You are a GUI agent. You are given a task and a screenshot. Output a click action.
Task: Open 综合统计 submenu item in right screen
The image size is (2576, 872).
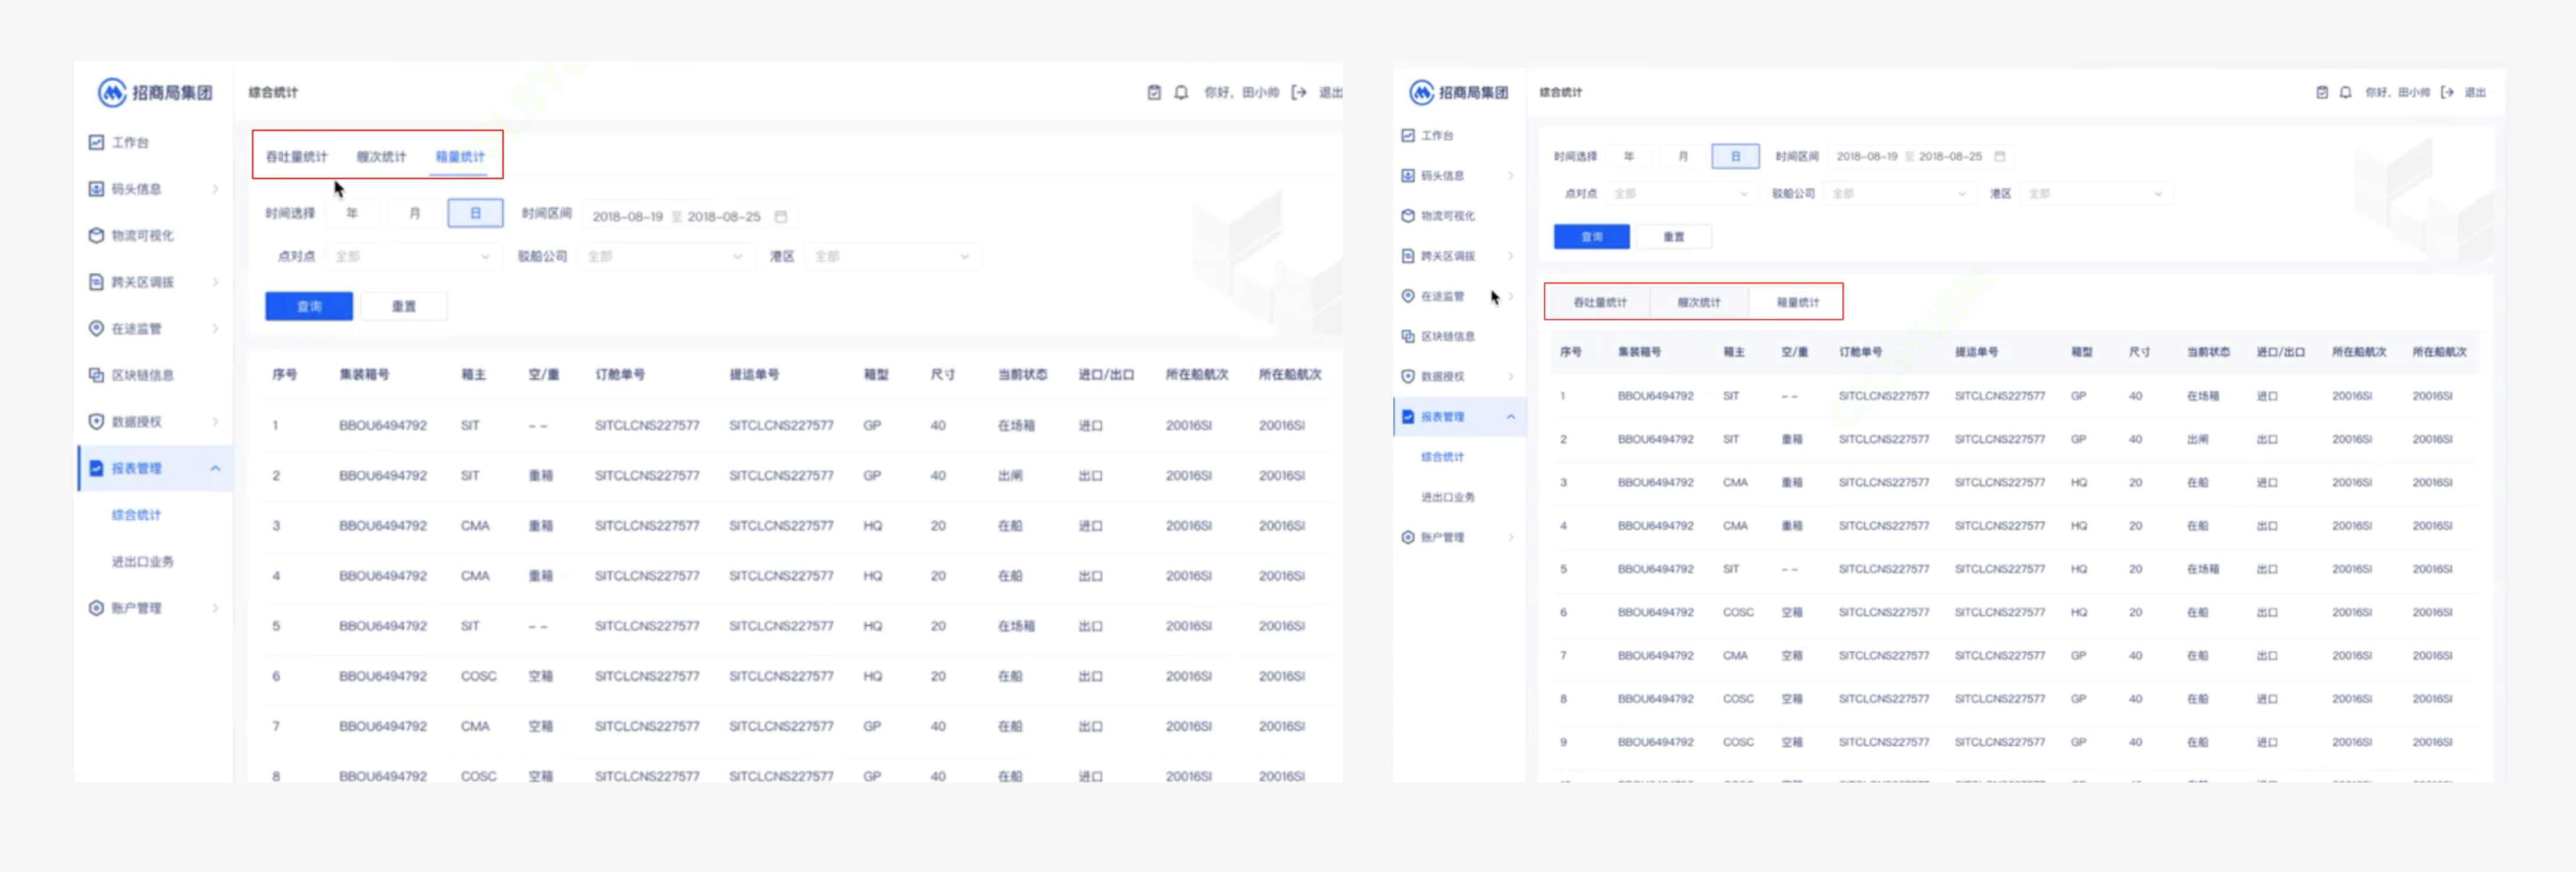[x=1442, y=457]
